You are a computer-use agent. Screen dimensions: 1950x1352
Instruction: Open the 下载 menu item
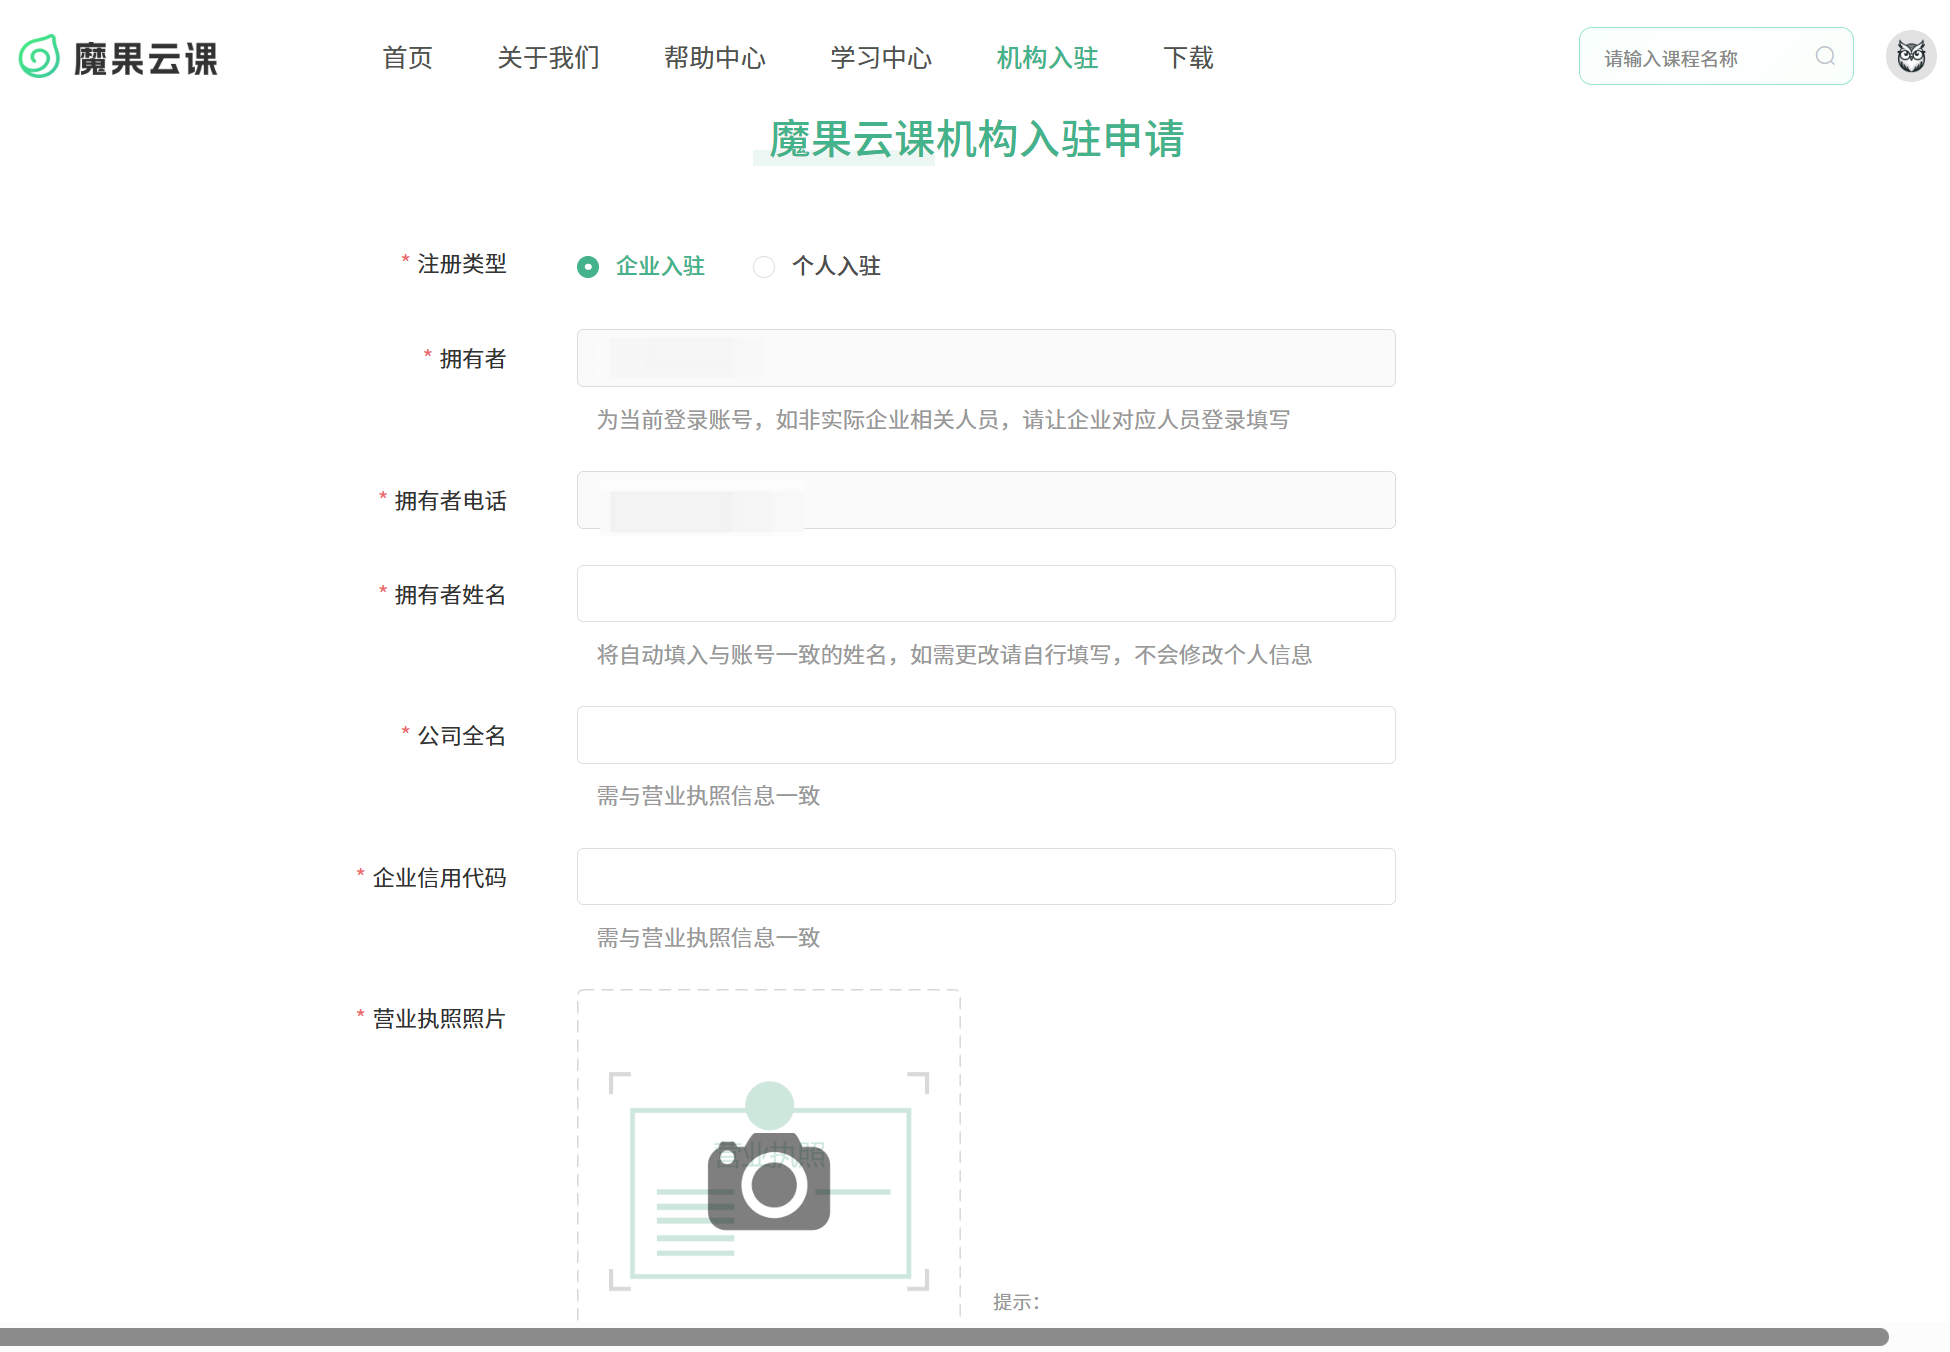pos(1189,58)
